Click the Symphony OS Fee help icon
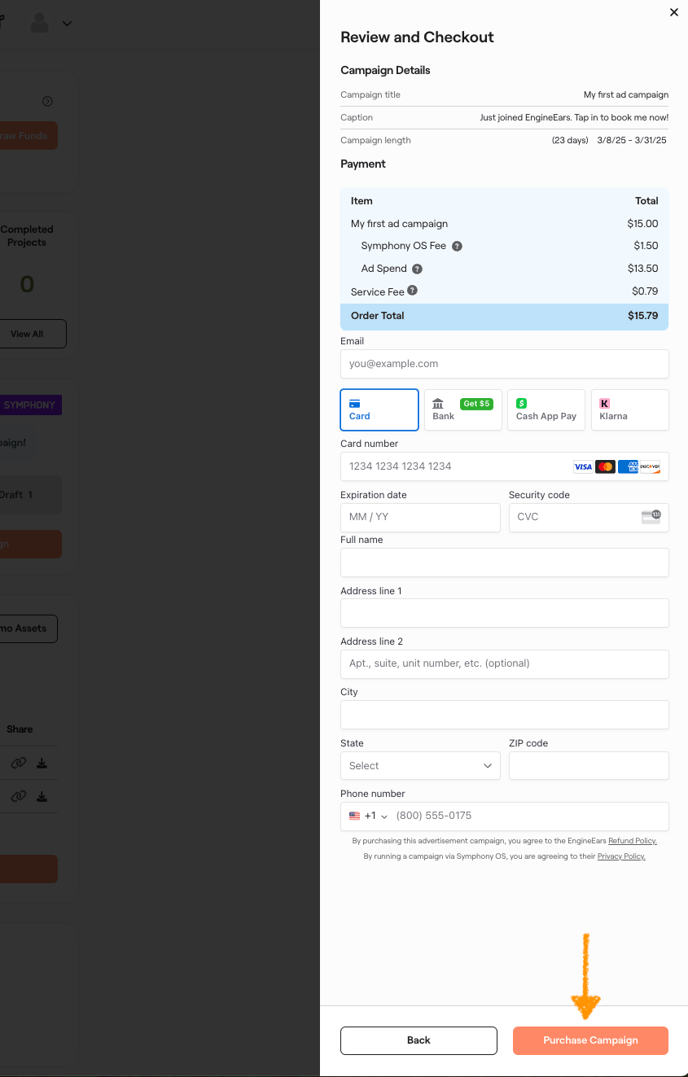Image resolution: width=688 pixels, height=1077 pixels. pyautogui.click(x=457, y=246)
